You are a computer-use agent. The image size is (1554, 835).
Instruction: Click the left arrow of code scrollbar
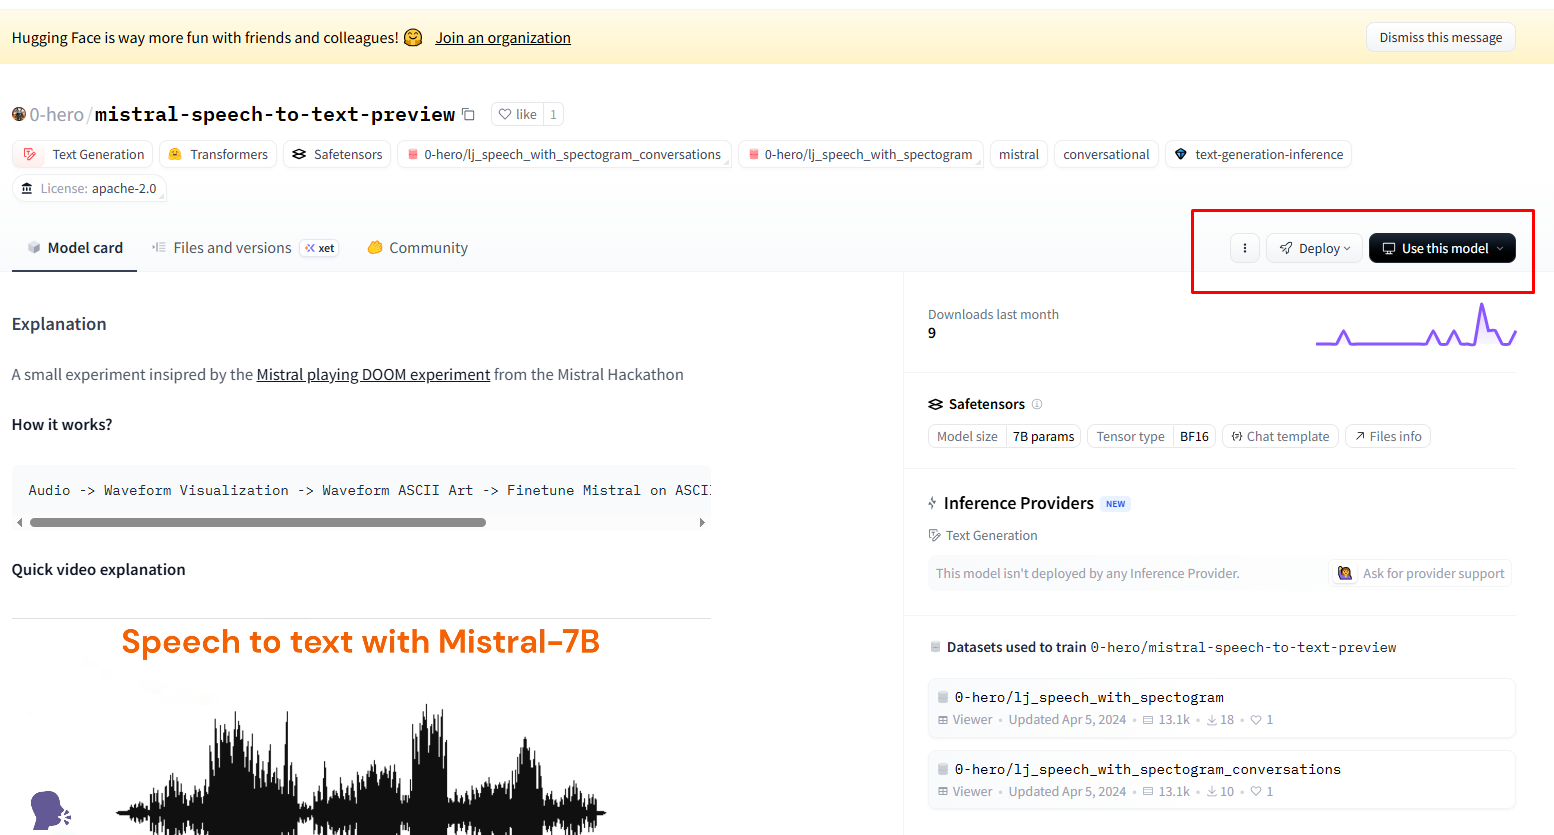pos(20,522)
